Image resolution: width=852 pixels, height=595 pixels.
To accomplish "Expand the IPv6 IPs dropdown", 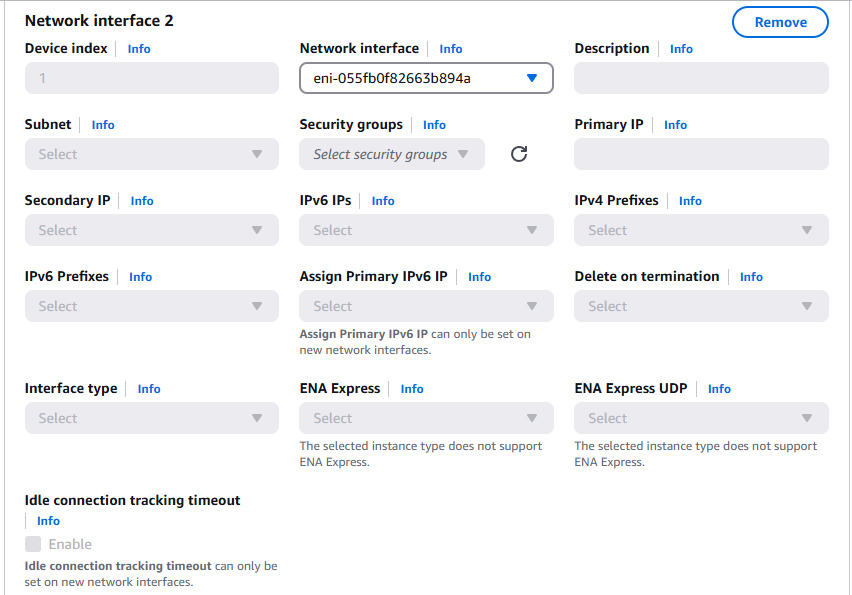I will 426,230.
